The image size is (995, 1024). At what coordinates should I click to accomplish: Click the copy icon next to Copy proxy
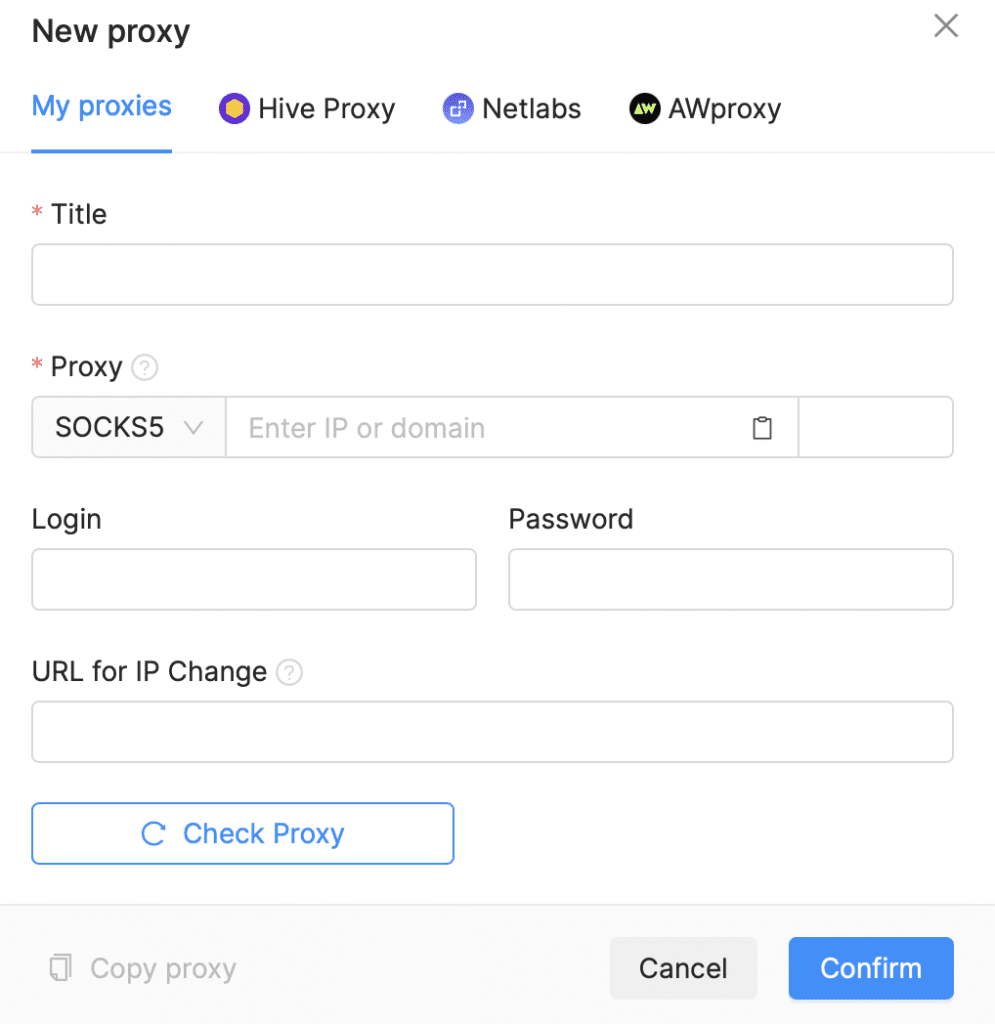[x=60, y=967]
